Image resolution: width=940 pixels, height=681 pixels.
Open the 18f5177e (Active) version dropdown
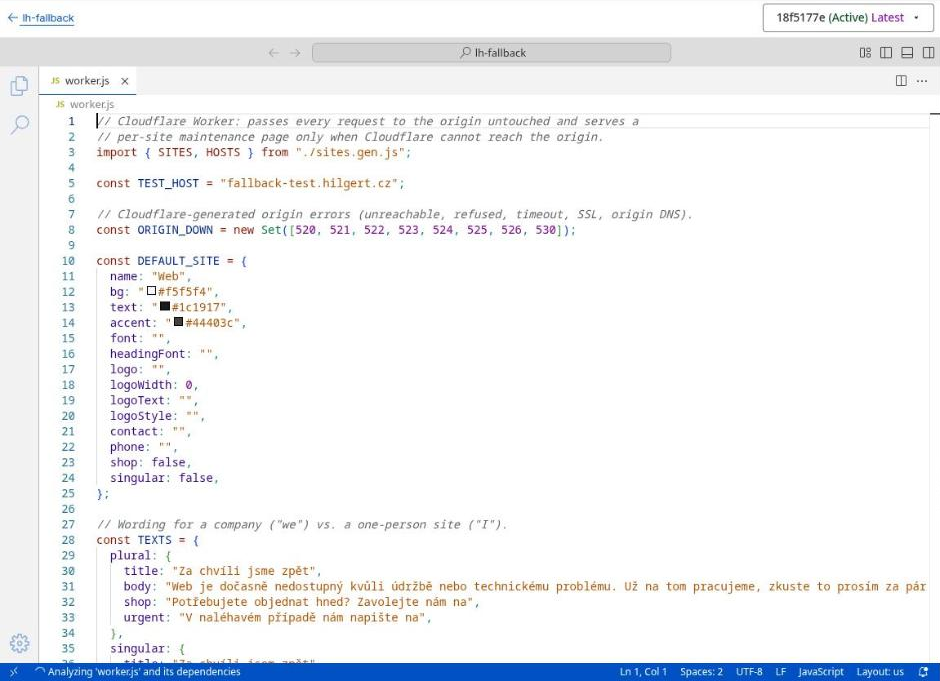click(848, 18)
